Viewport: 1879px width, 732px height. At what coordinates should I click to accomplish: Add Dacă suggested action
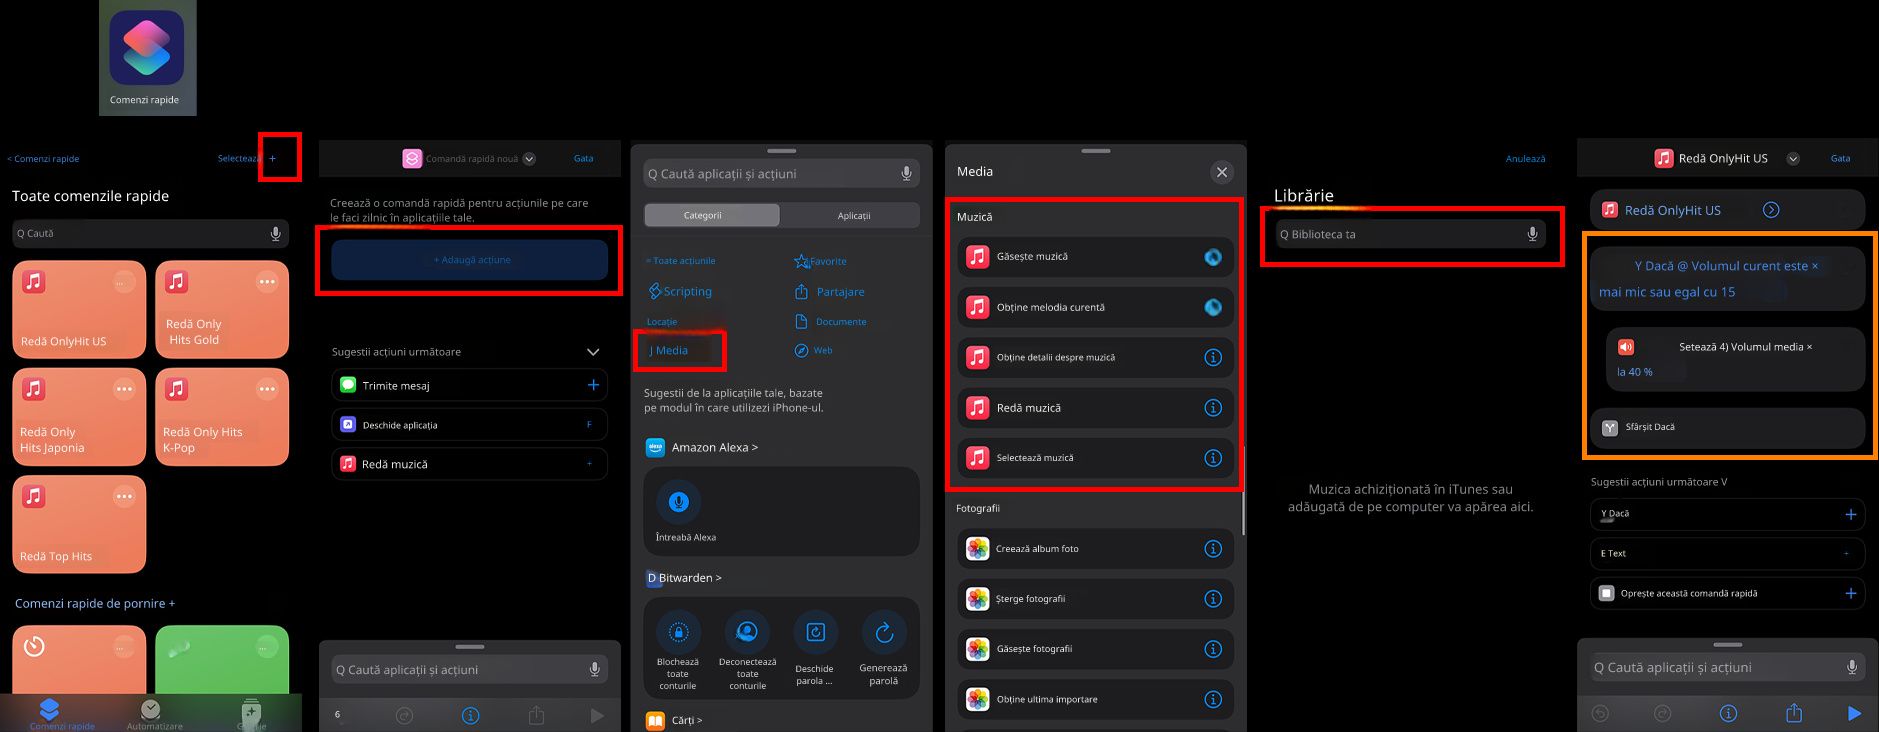pos(1850,514)
